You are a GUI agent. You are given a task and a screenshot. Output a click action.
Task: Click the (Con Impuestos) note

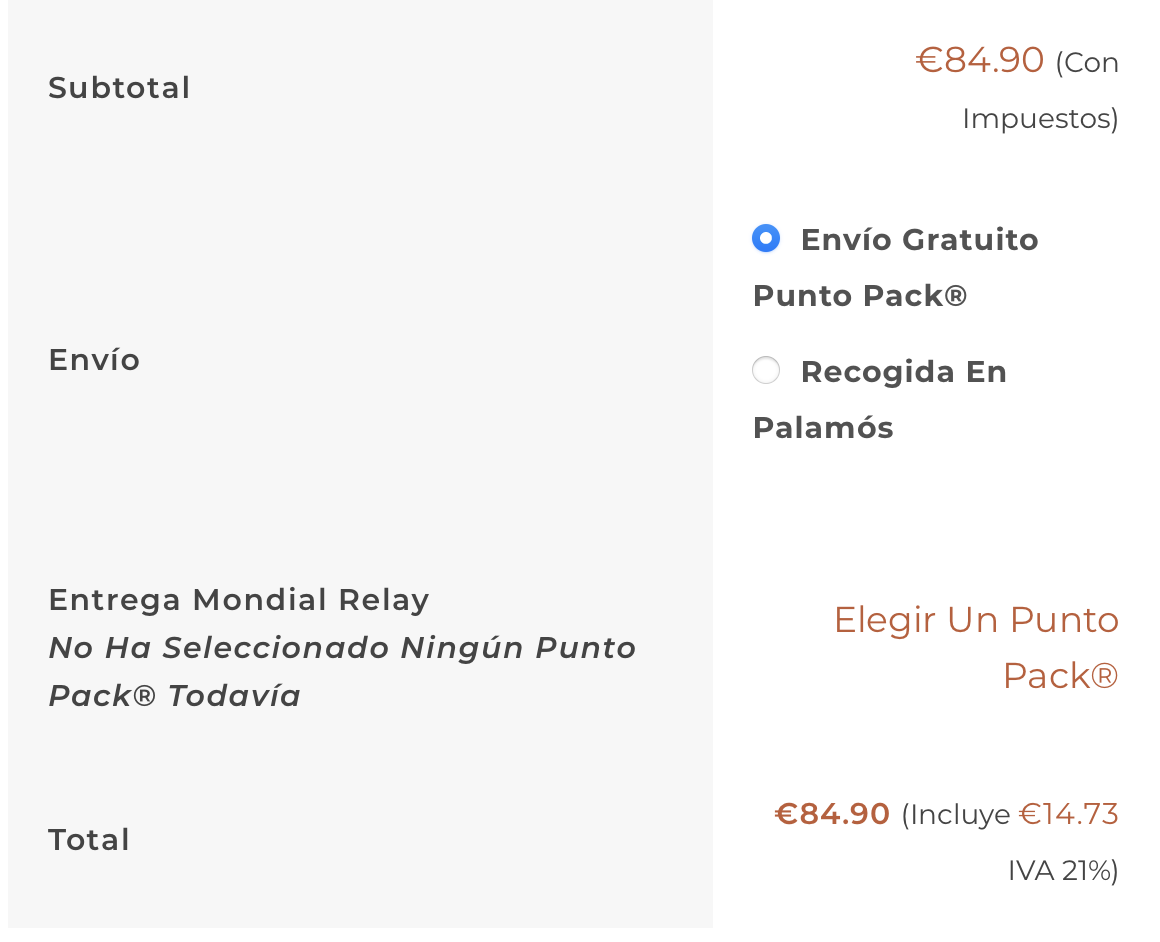coord(1040,90)
